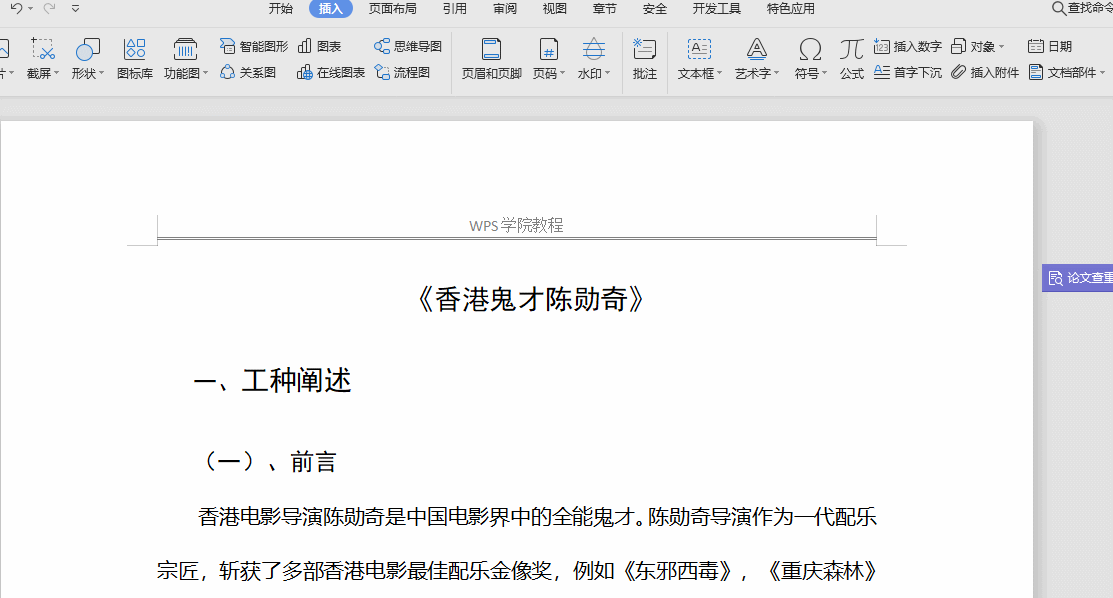The width and height of the screenshot is (1113, 598).
Task: Insert a 思维导图 mind map
Action: pos(406,45)
